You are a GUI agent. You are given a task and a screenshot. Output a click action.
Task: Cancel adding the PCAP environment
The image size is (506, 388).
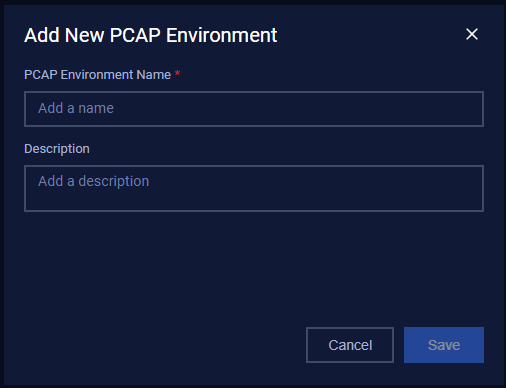[350, 345]
